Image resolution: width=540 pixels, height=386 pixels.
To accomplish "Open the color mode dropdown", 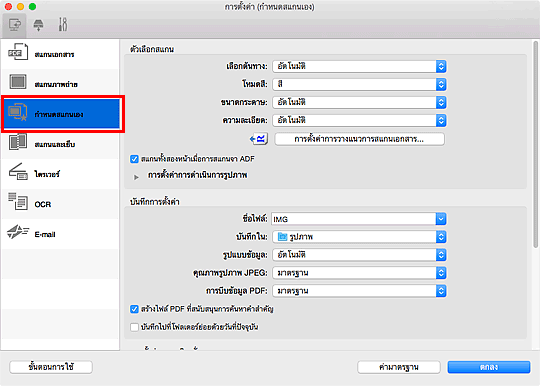I will coord(359,84).
